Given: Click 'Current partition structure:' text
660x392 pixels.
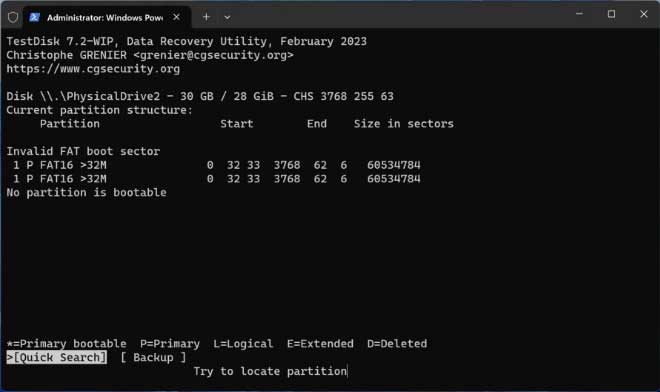Looking at the screenshot, I should pos(99,110).
